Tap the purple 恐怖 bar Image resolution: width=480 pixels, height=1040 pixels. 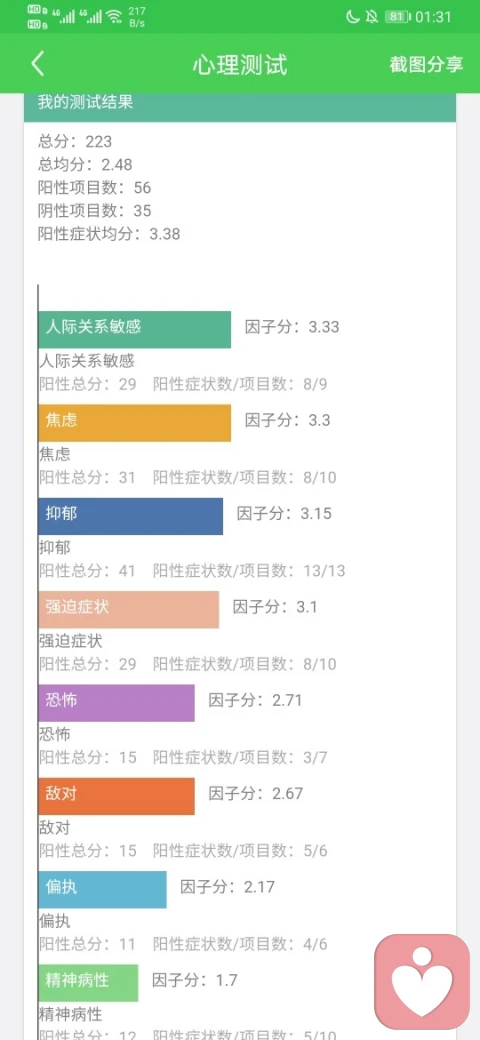117,703
